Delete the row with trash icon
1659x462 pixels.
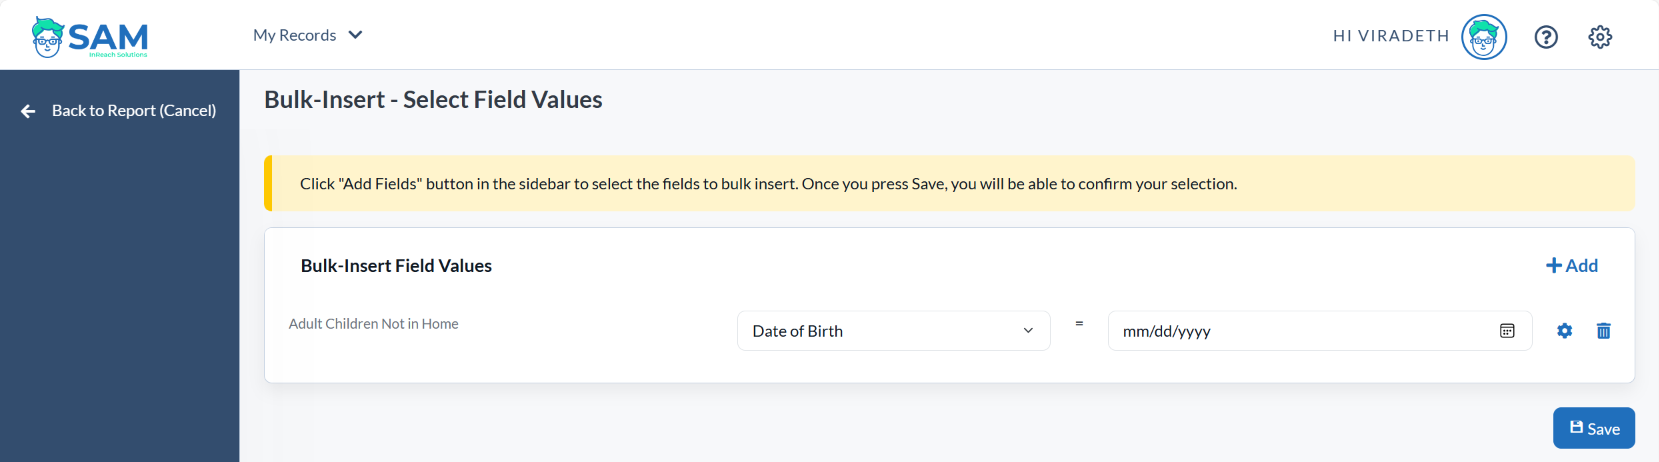(1604, 331)
